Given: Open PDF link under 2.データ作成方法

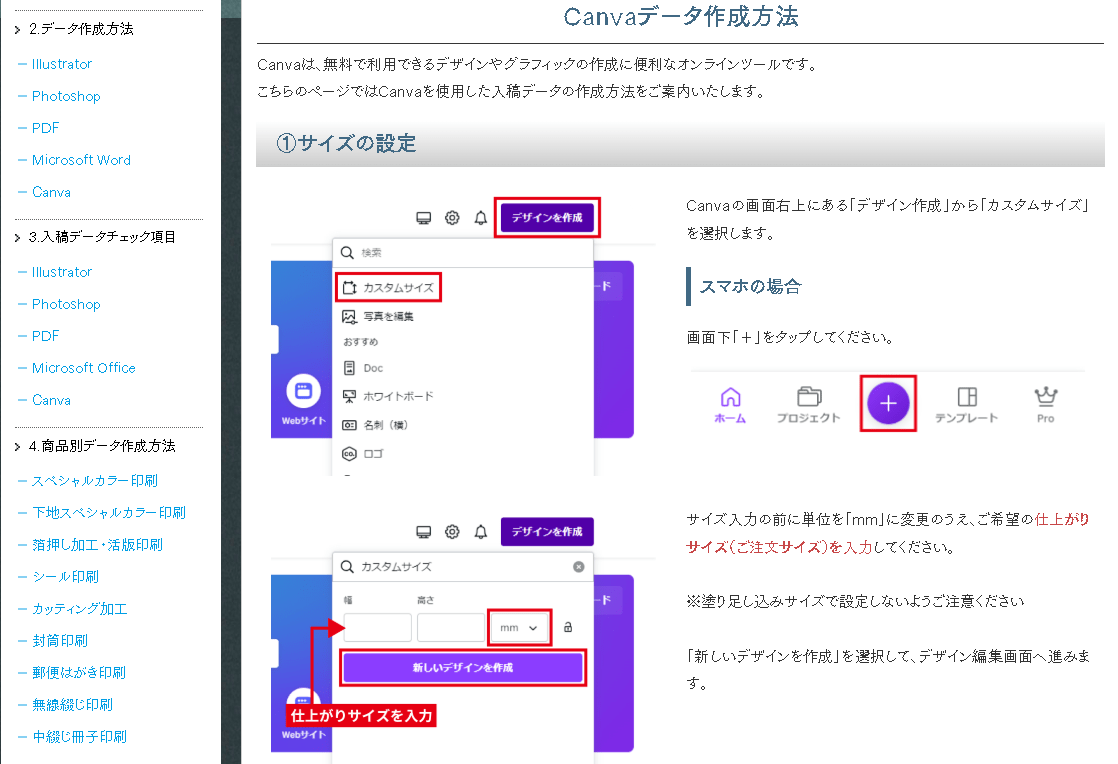Looking at the screenshot, I should point(45,128).
